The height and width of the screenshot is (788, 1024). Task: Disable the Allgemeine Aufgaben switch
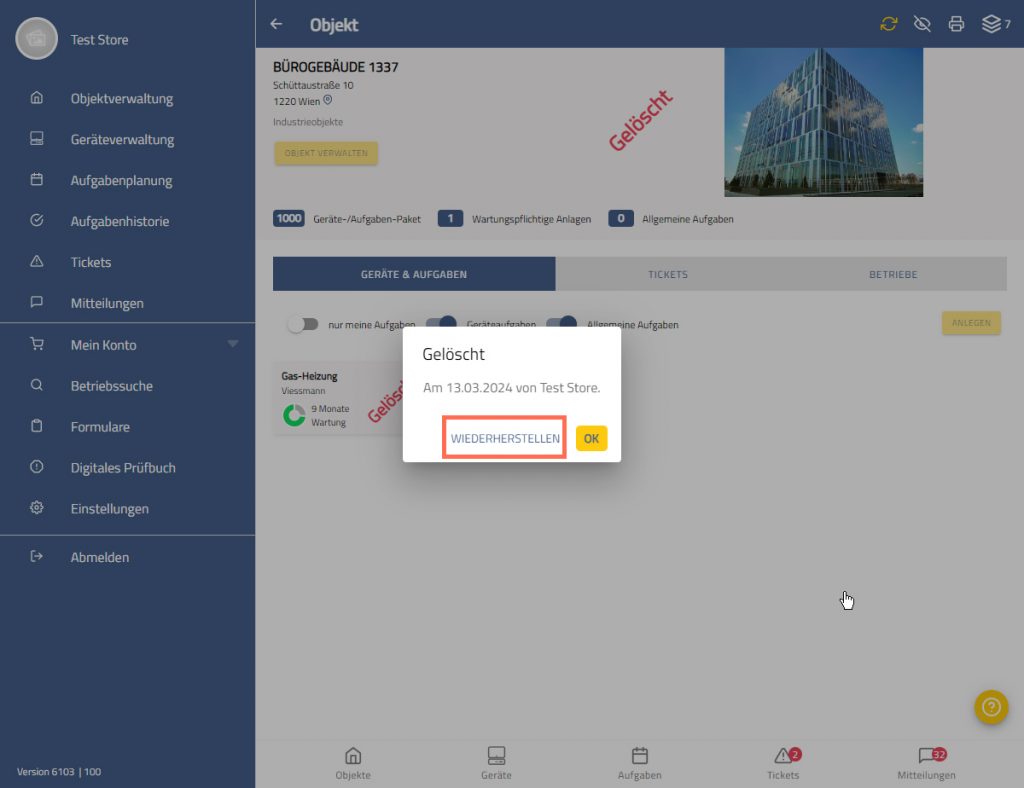[562, 324]
